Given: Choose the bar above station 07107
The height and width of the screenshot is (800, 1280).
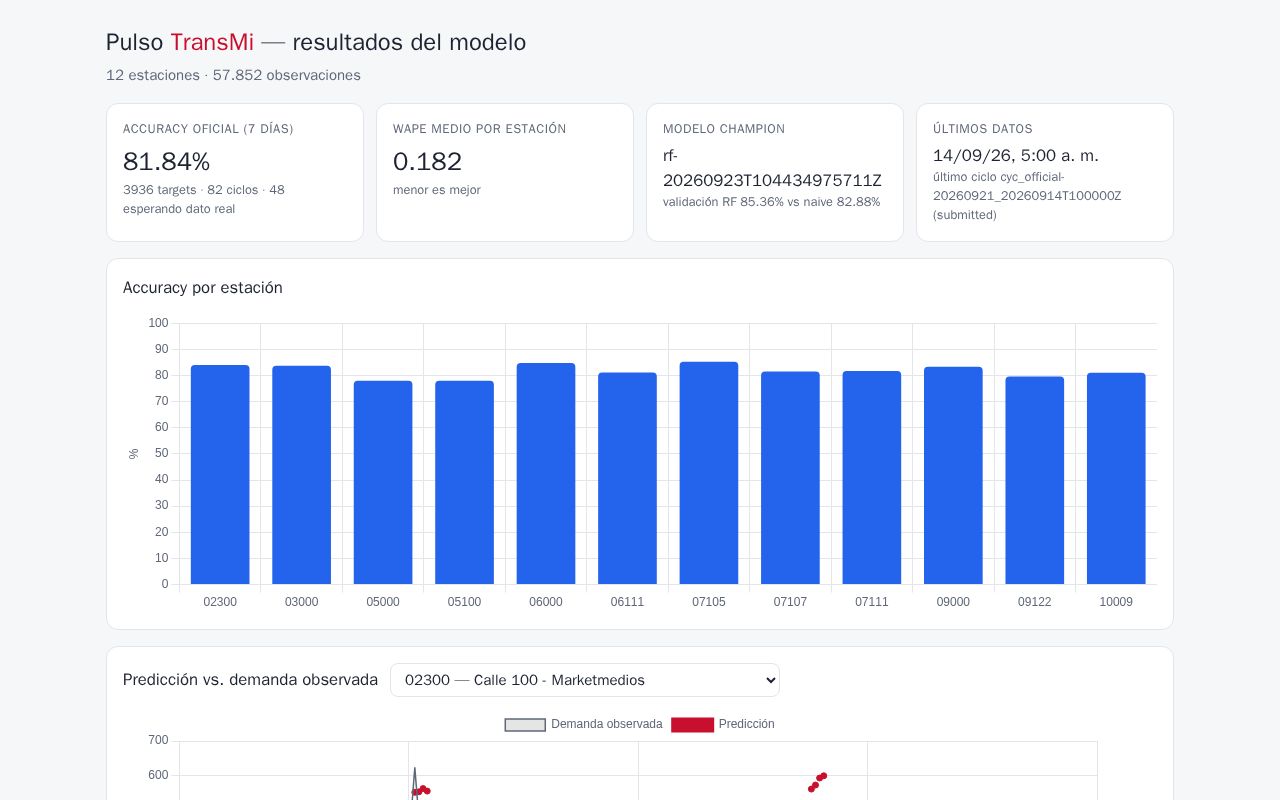Looking at the screenshot, I should click(x=790, y=478).
